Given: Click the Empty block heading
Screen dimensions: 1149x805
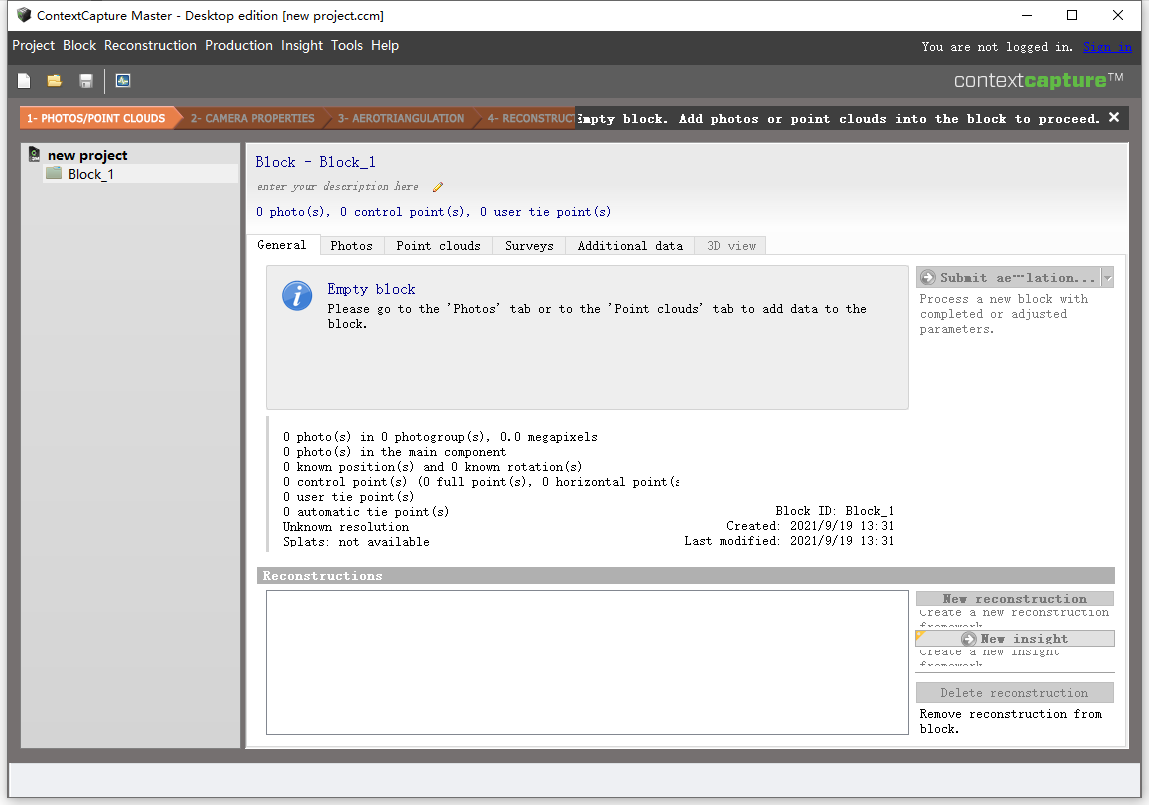Looking at the screenshot, I should pyautogui.click(x=372, y=289).
